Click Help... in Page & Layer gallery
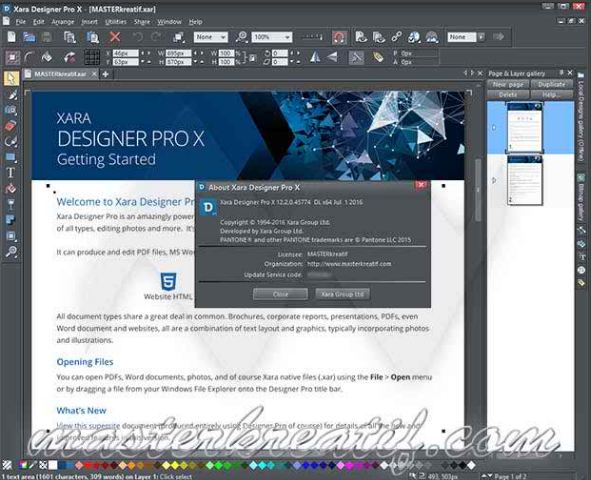This screenshot has height=480, width=591. 552,95
